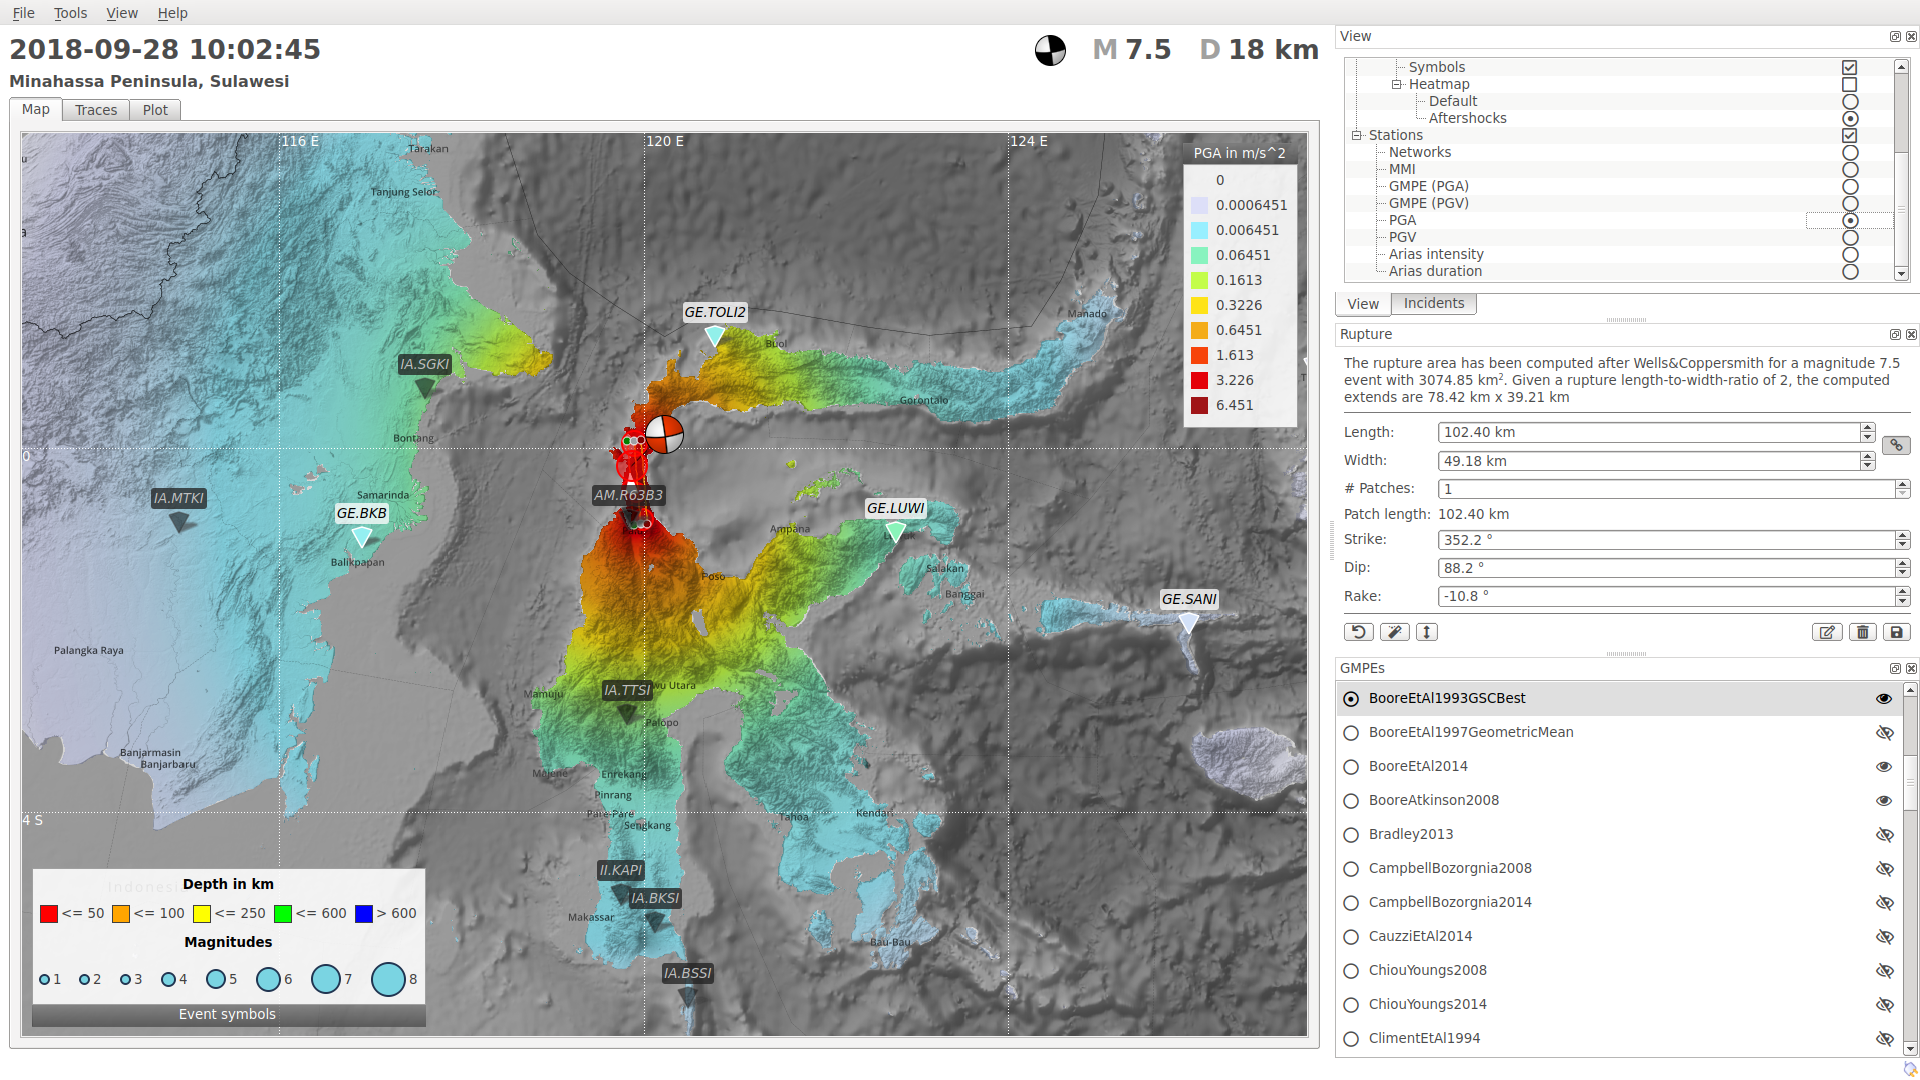Float the View panel with its undock icon

[x=1895, y=37]
